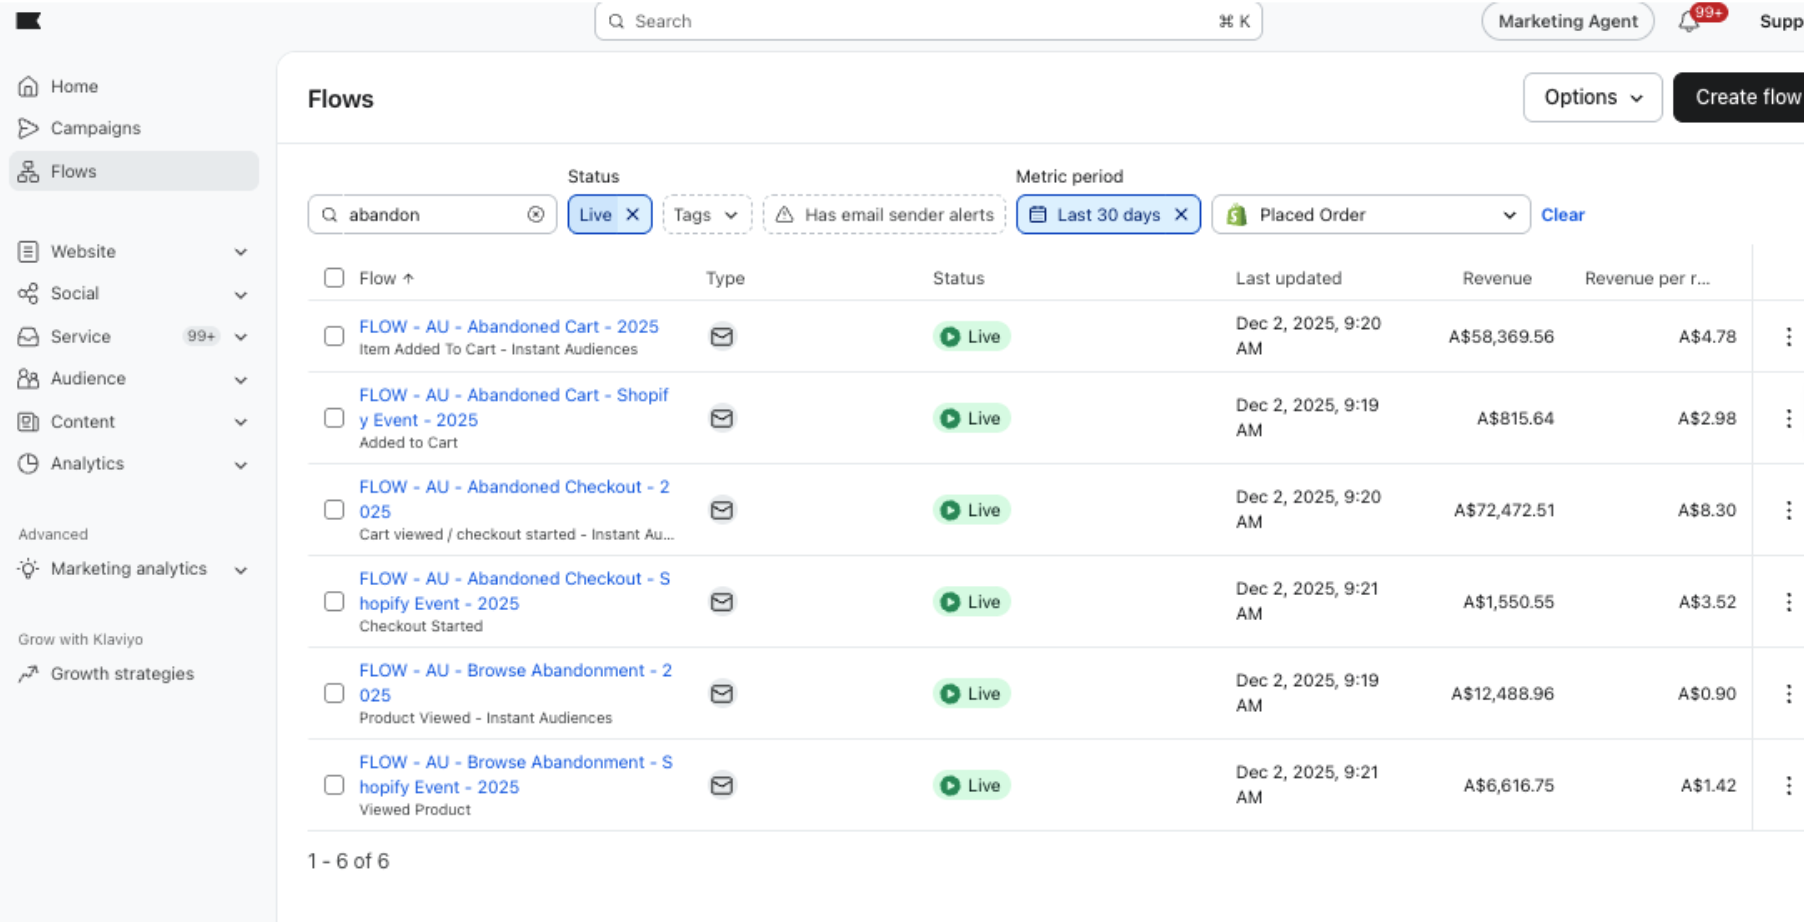Screen dimensions: 1804x922
Task: Open the Tags filter dropdown
Action: pos(707,215)
